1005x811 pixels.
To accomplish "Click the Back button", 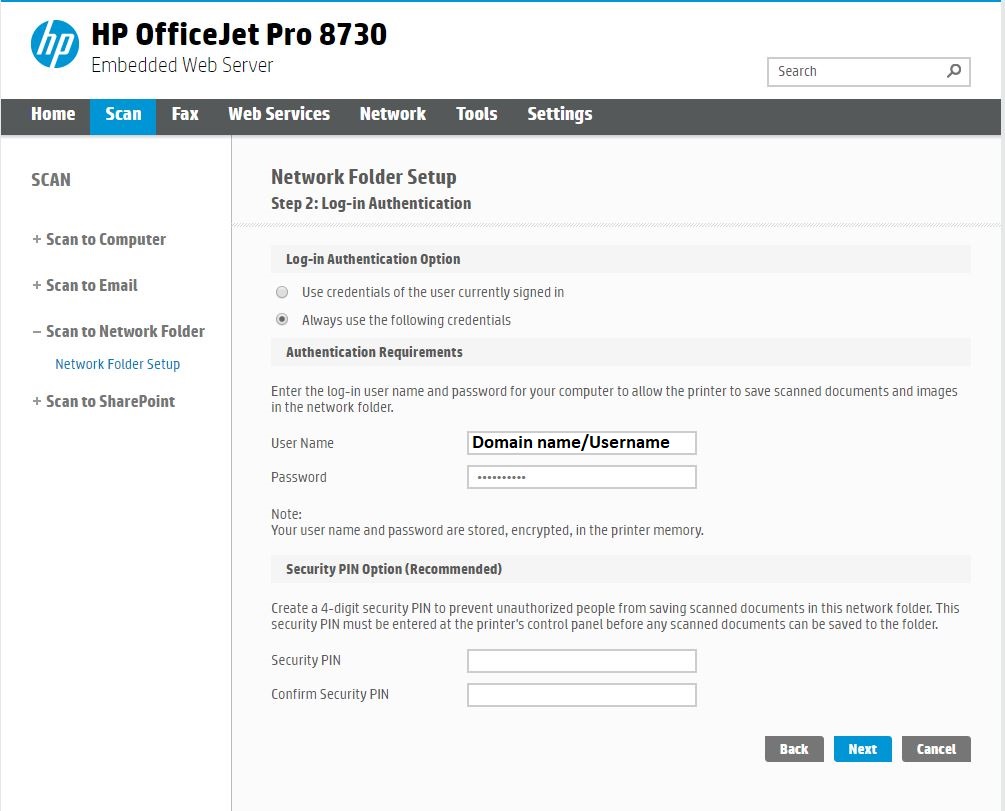I will click(x=794, y=749).
